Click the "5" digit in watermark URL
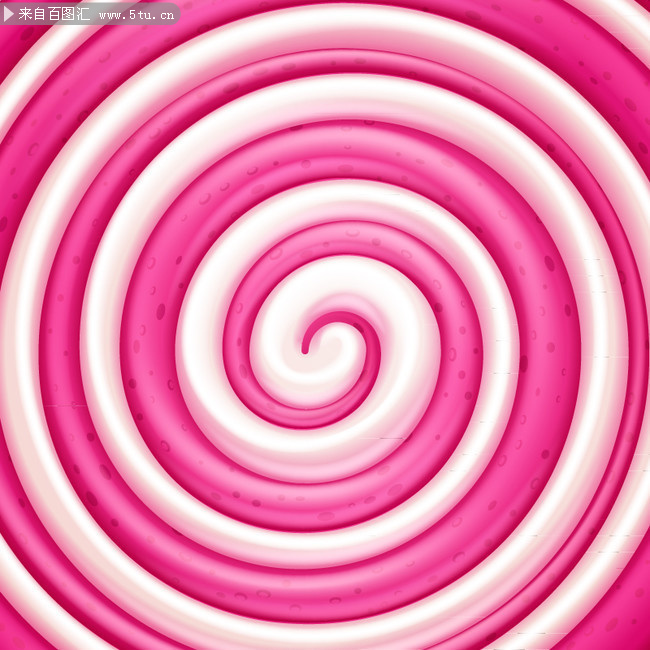The height and width of the screenshot is (650, 650). [x=133, y=15]
